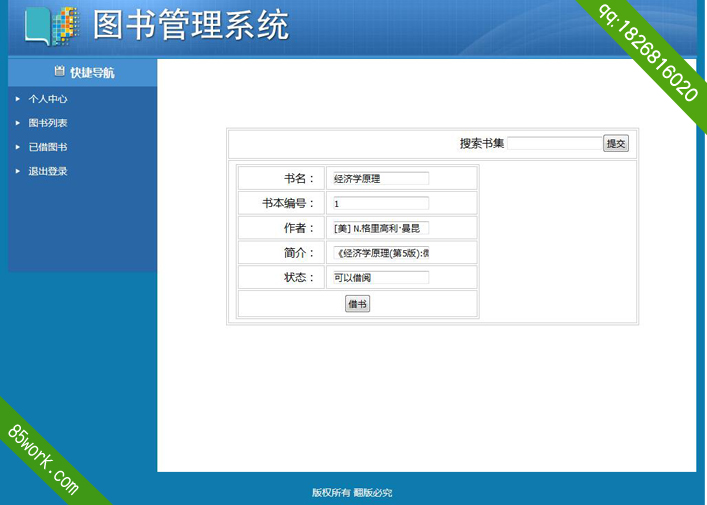Screen dimensions: 707x505
Task: Click the arrow bullet beside 个人中心
Action: (18, 99)
